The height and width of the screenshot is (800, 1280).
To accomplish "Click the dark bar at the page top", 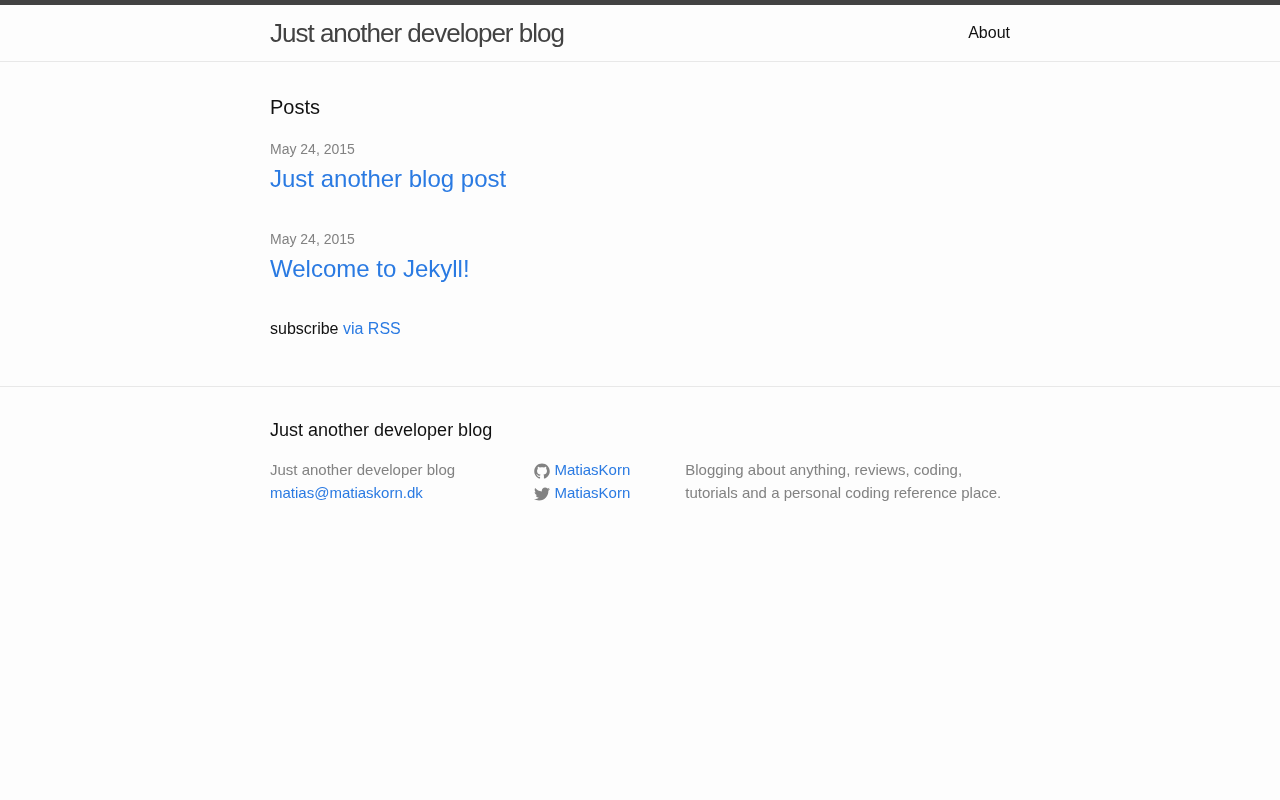I will (640, 2).
